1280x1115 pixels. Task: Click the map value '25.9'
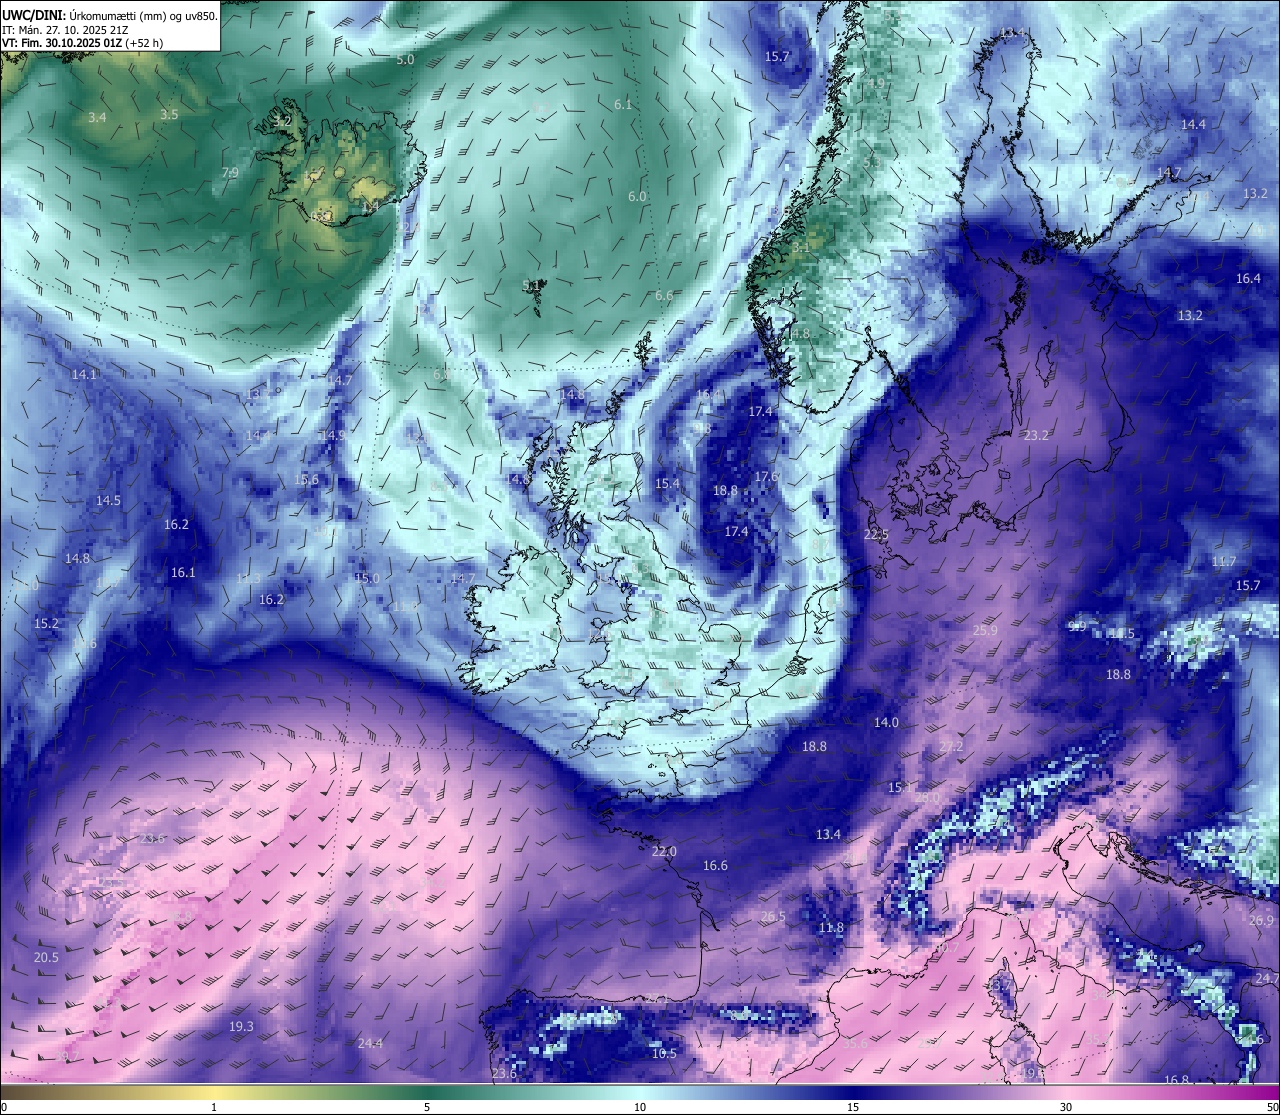[x=985, y=631]
